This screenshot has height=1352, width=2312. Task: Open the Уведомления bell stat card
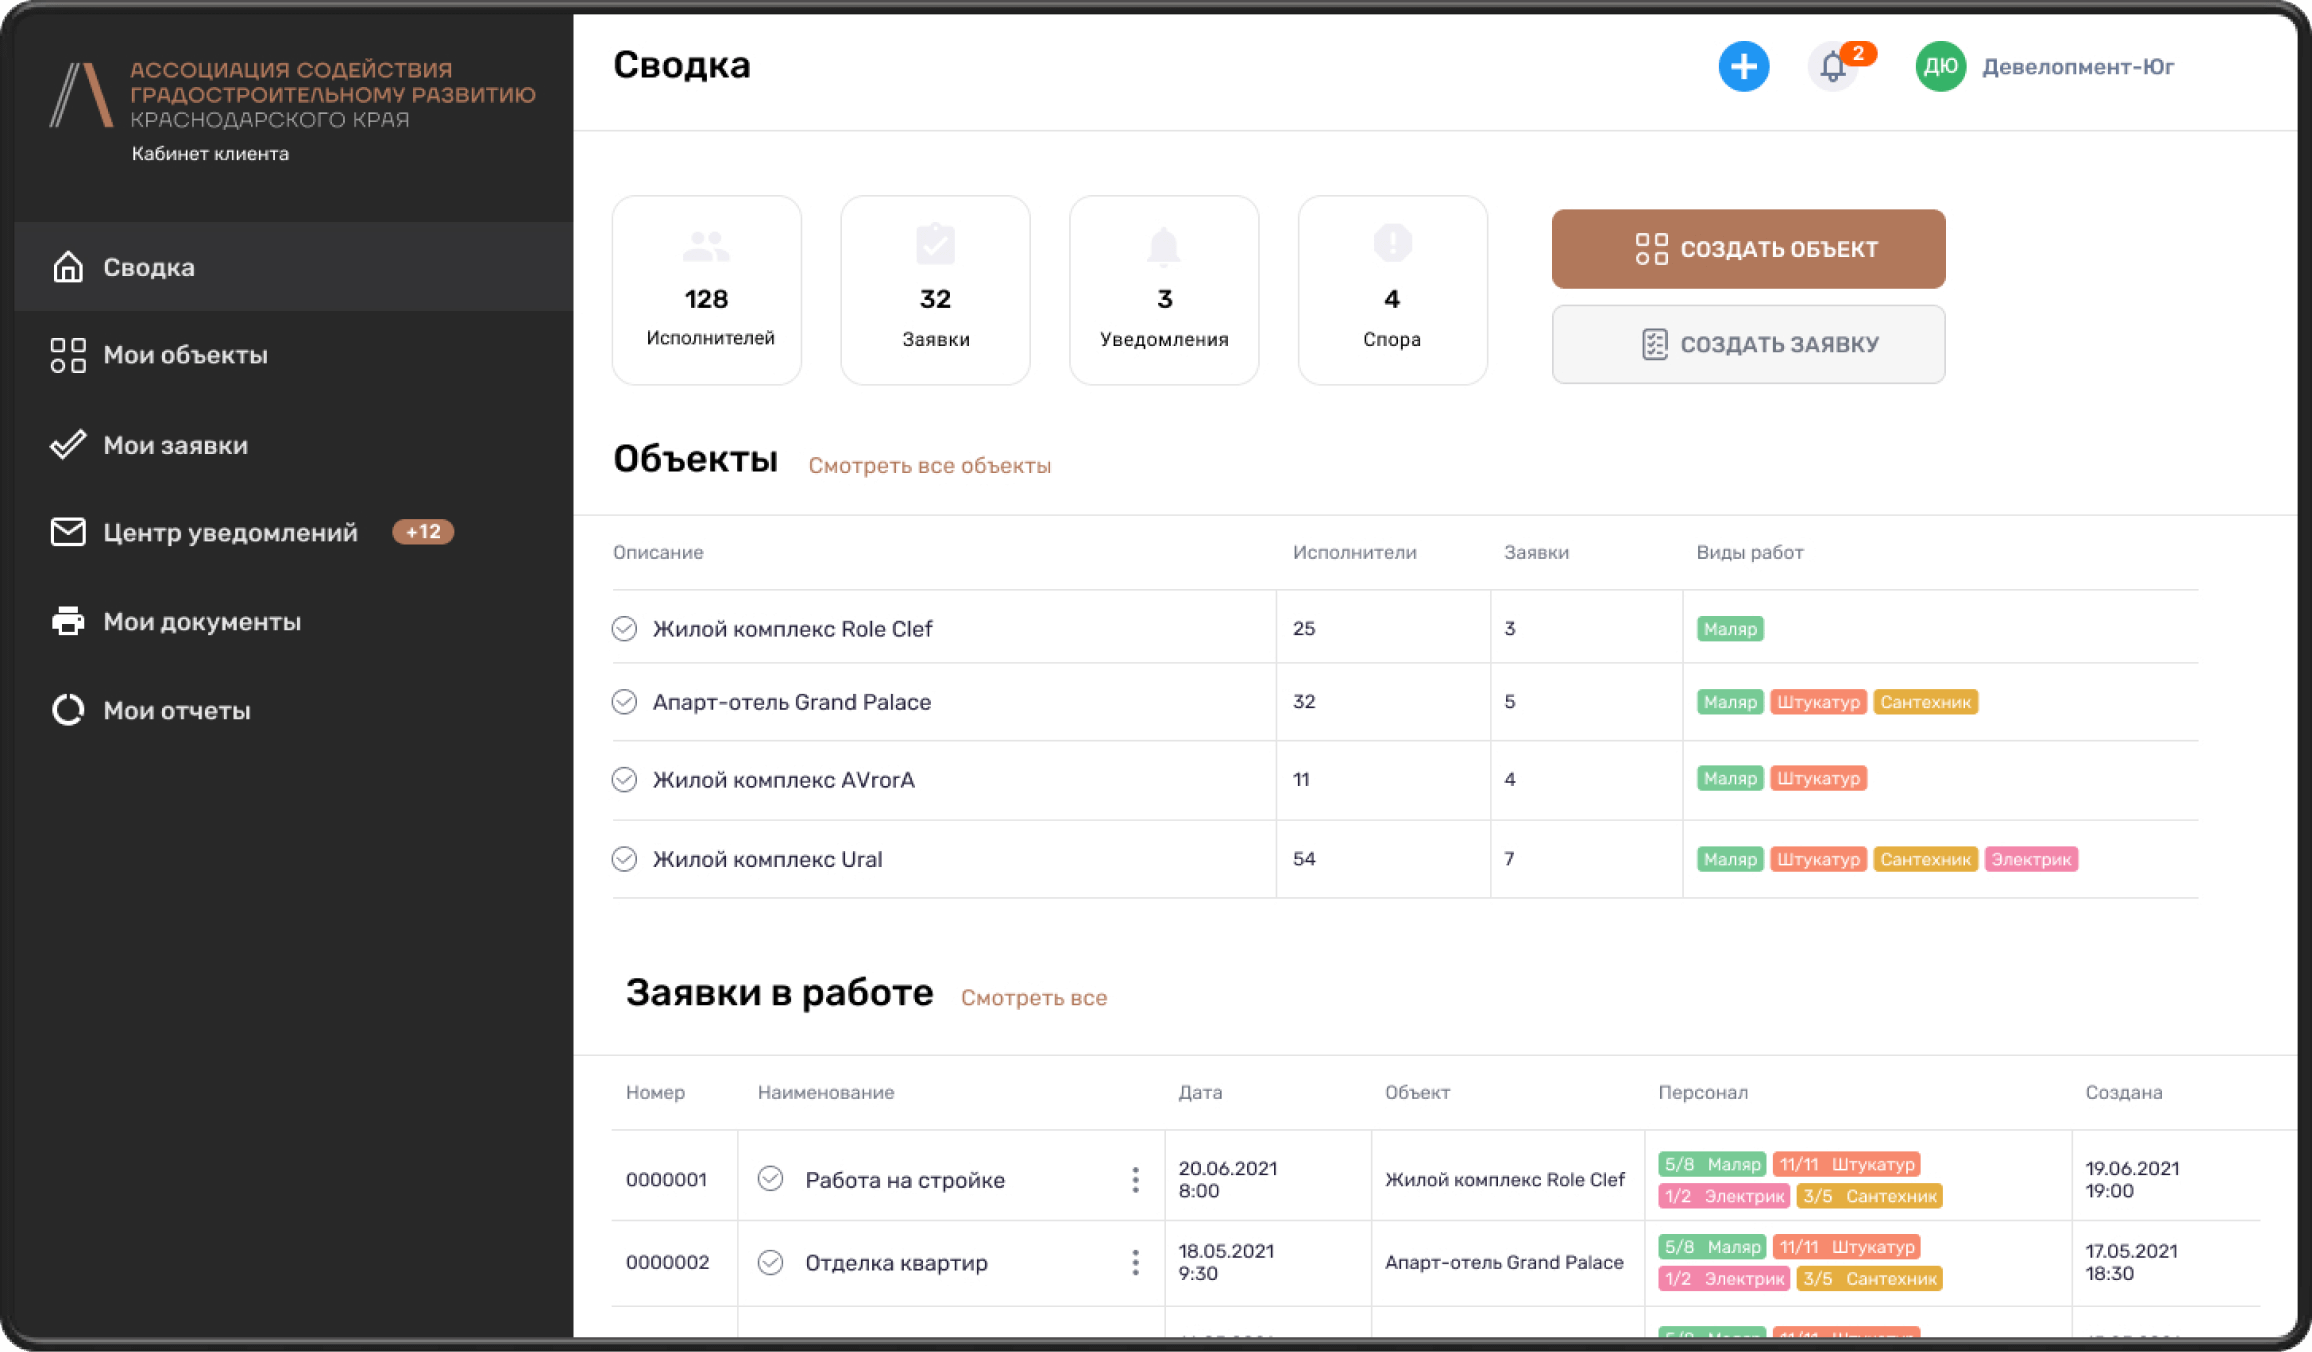pyautogui.click(x=1164, y=290)
